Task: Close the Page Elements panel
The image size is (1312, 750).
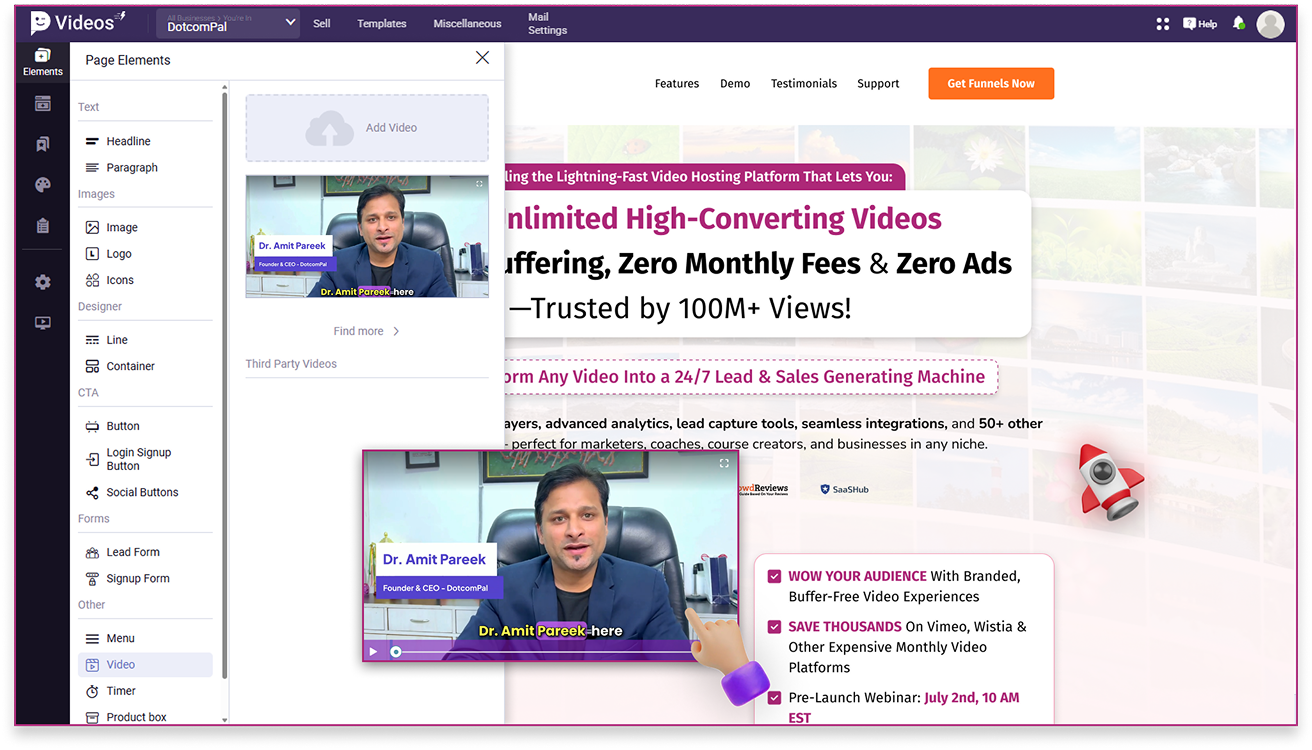Action: coord(482,58)
